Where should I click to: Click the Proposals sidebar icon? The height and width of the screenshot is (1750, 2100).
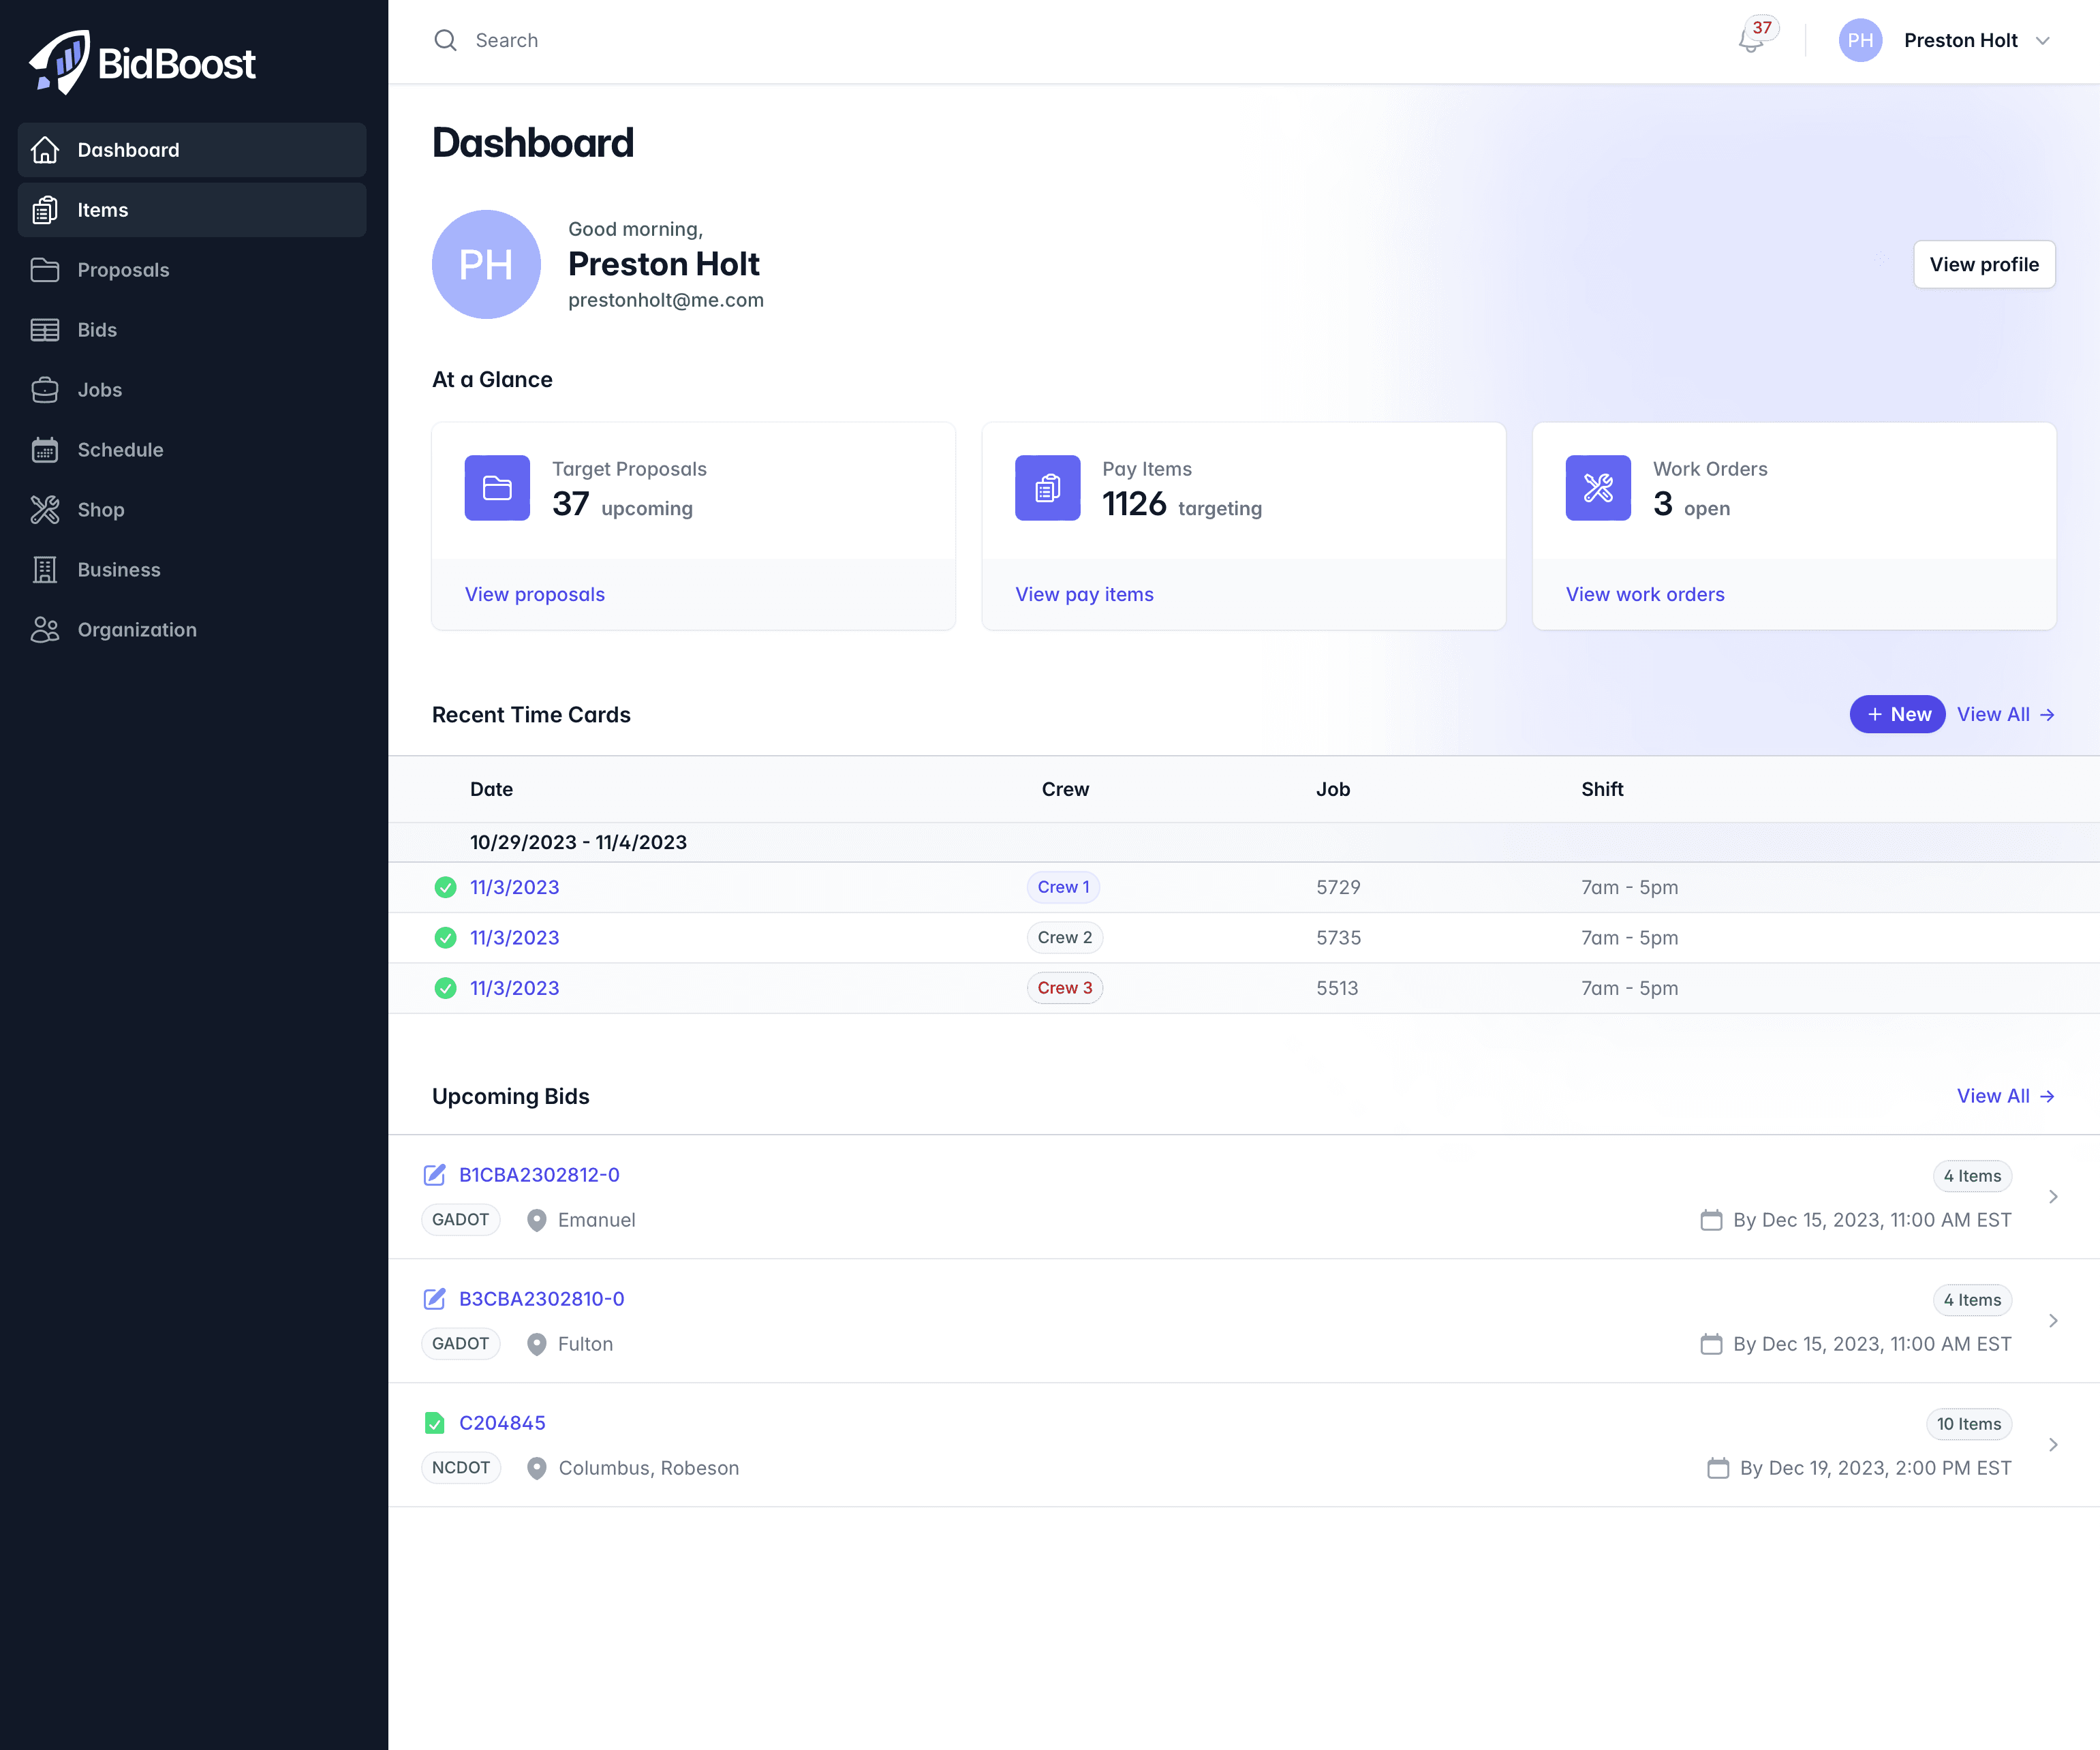pyautogui.click(x=46, y=268)
